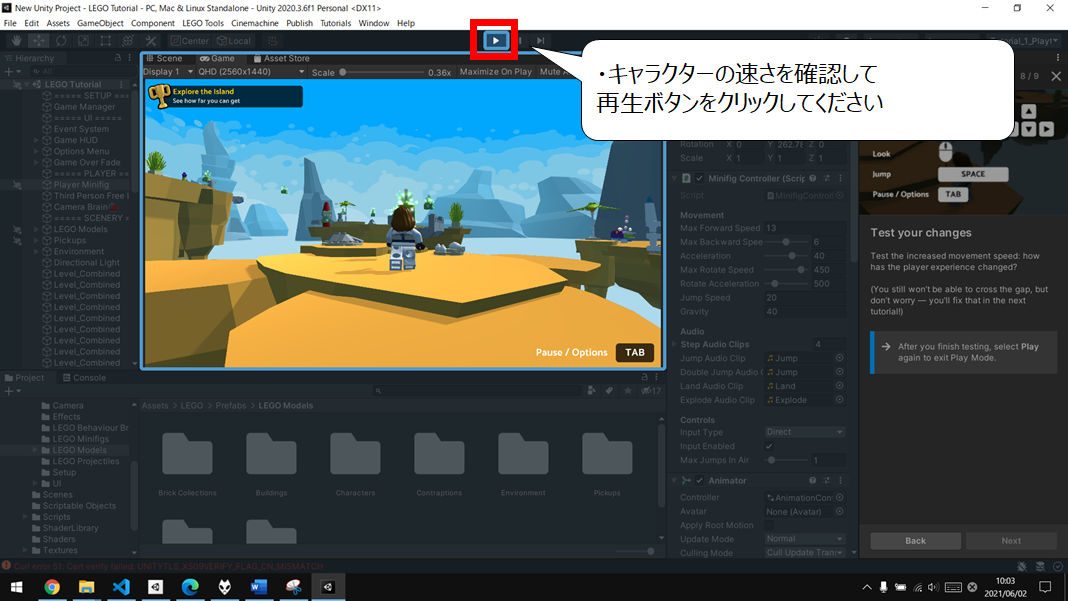Viewport: 1068px width, 601px height.
Task: Click the Game view Scale slider
Action: 381,72
